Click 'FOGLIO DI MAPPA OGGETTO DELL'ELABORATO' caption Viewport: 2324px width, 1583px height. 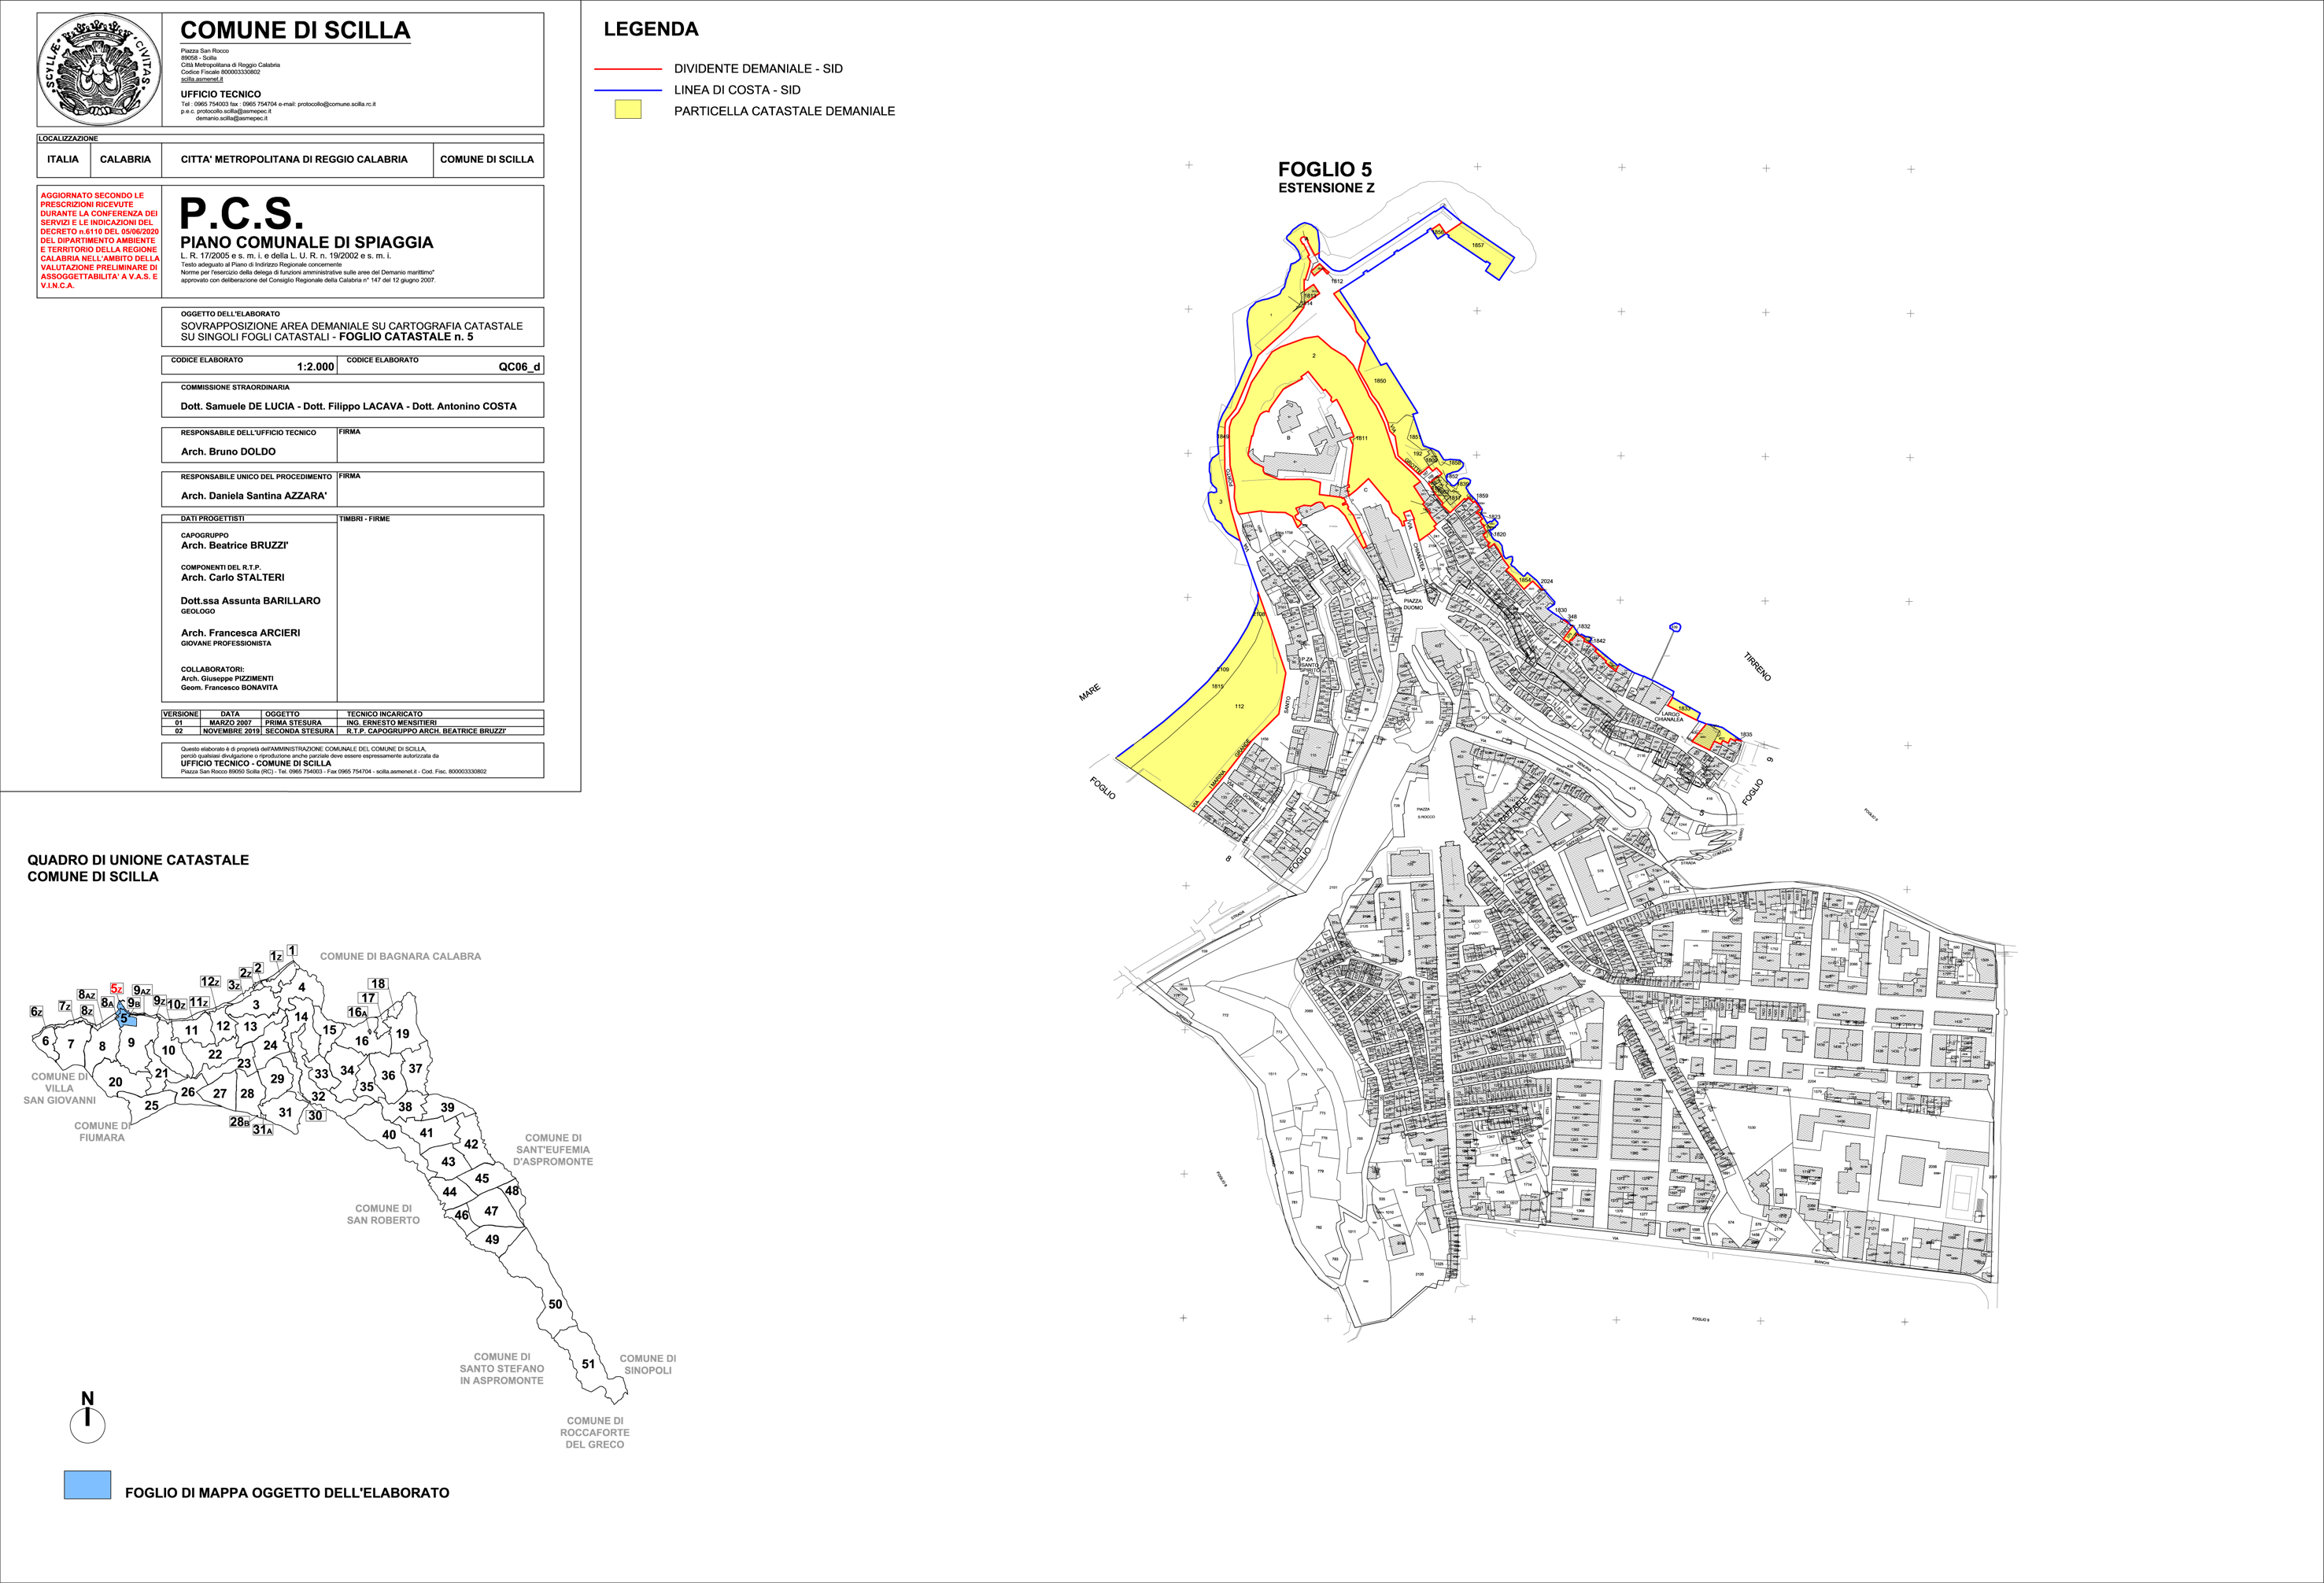pos(287,1493)
